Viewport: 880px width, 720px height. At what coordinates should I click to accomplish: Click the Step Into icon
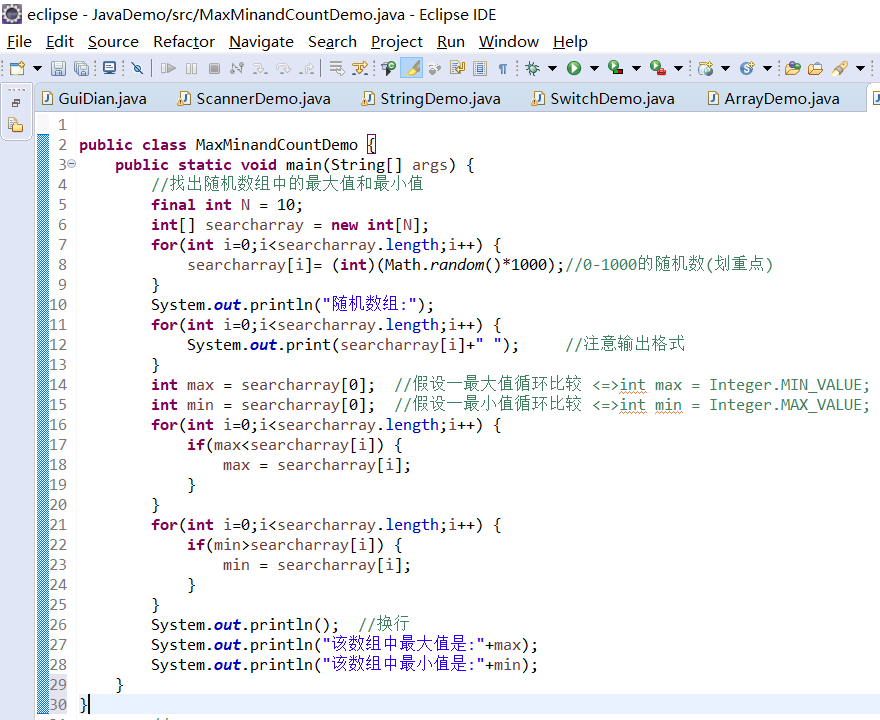(x=260, y=68)
